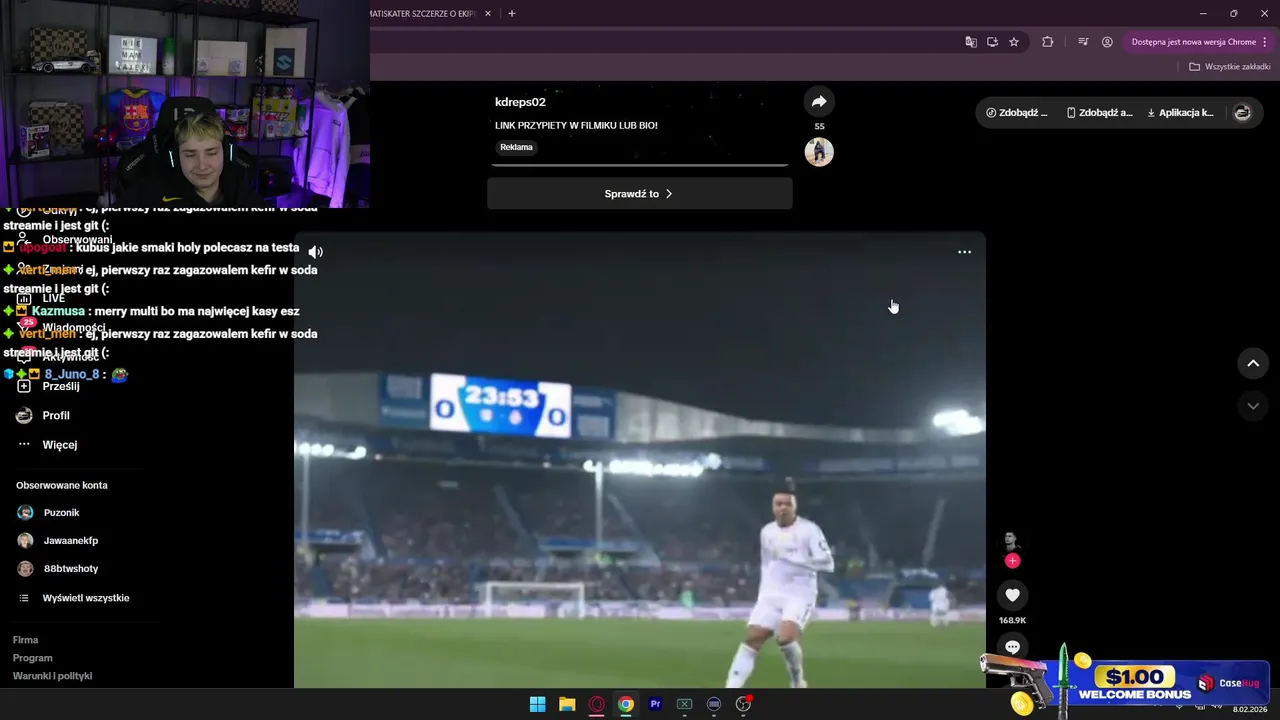Expand the Firma footer section

pyautogui.click(x=25, y=640)
